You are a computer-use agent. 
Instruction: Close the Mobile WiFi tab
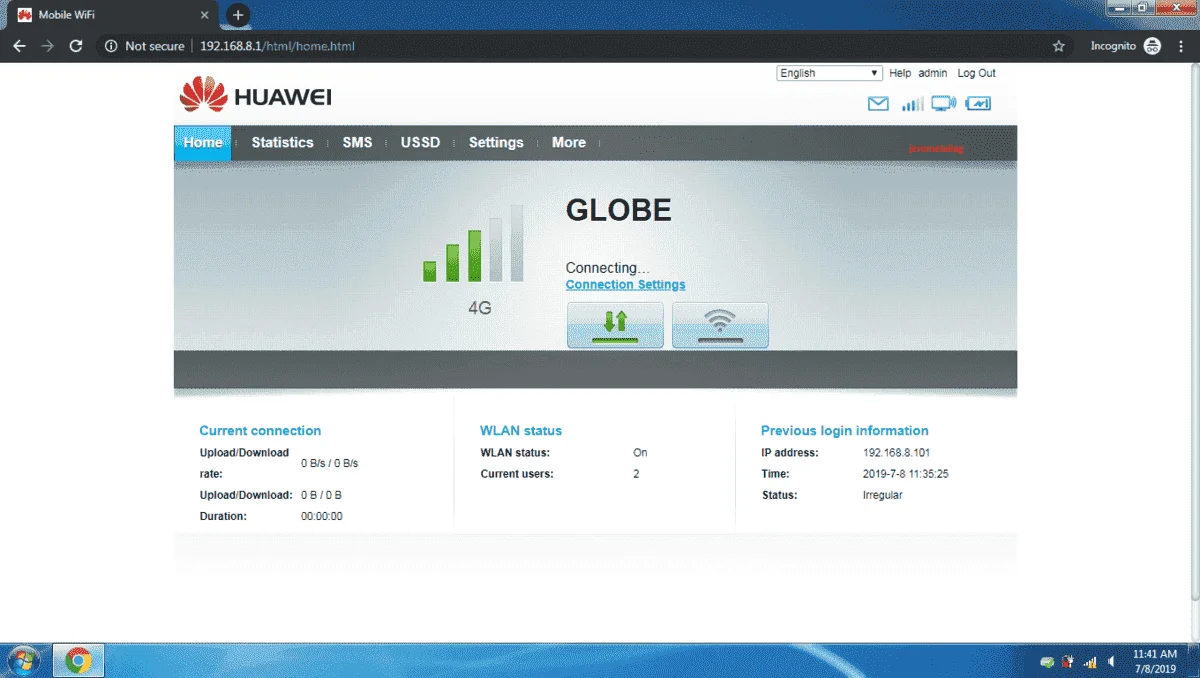205,16
